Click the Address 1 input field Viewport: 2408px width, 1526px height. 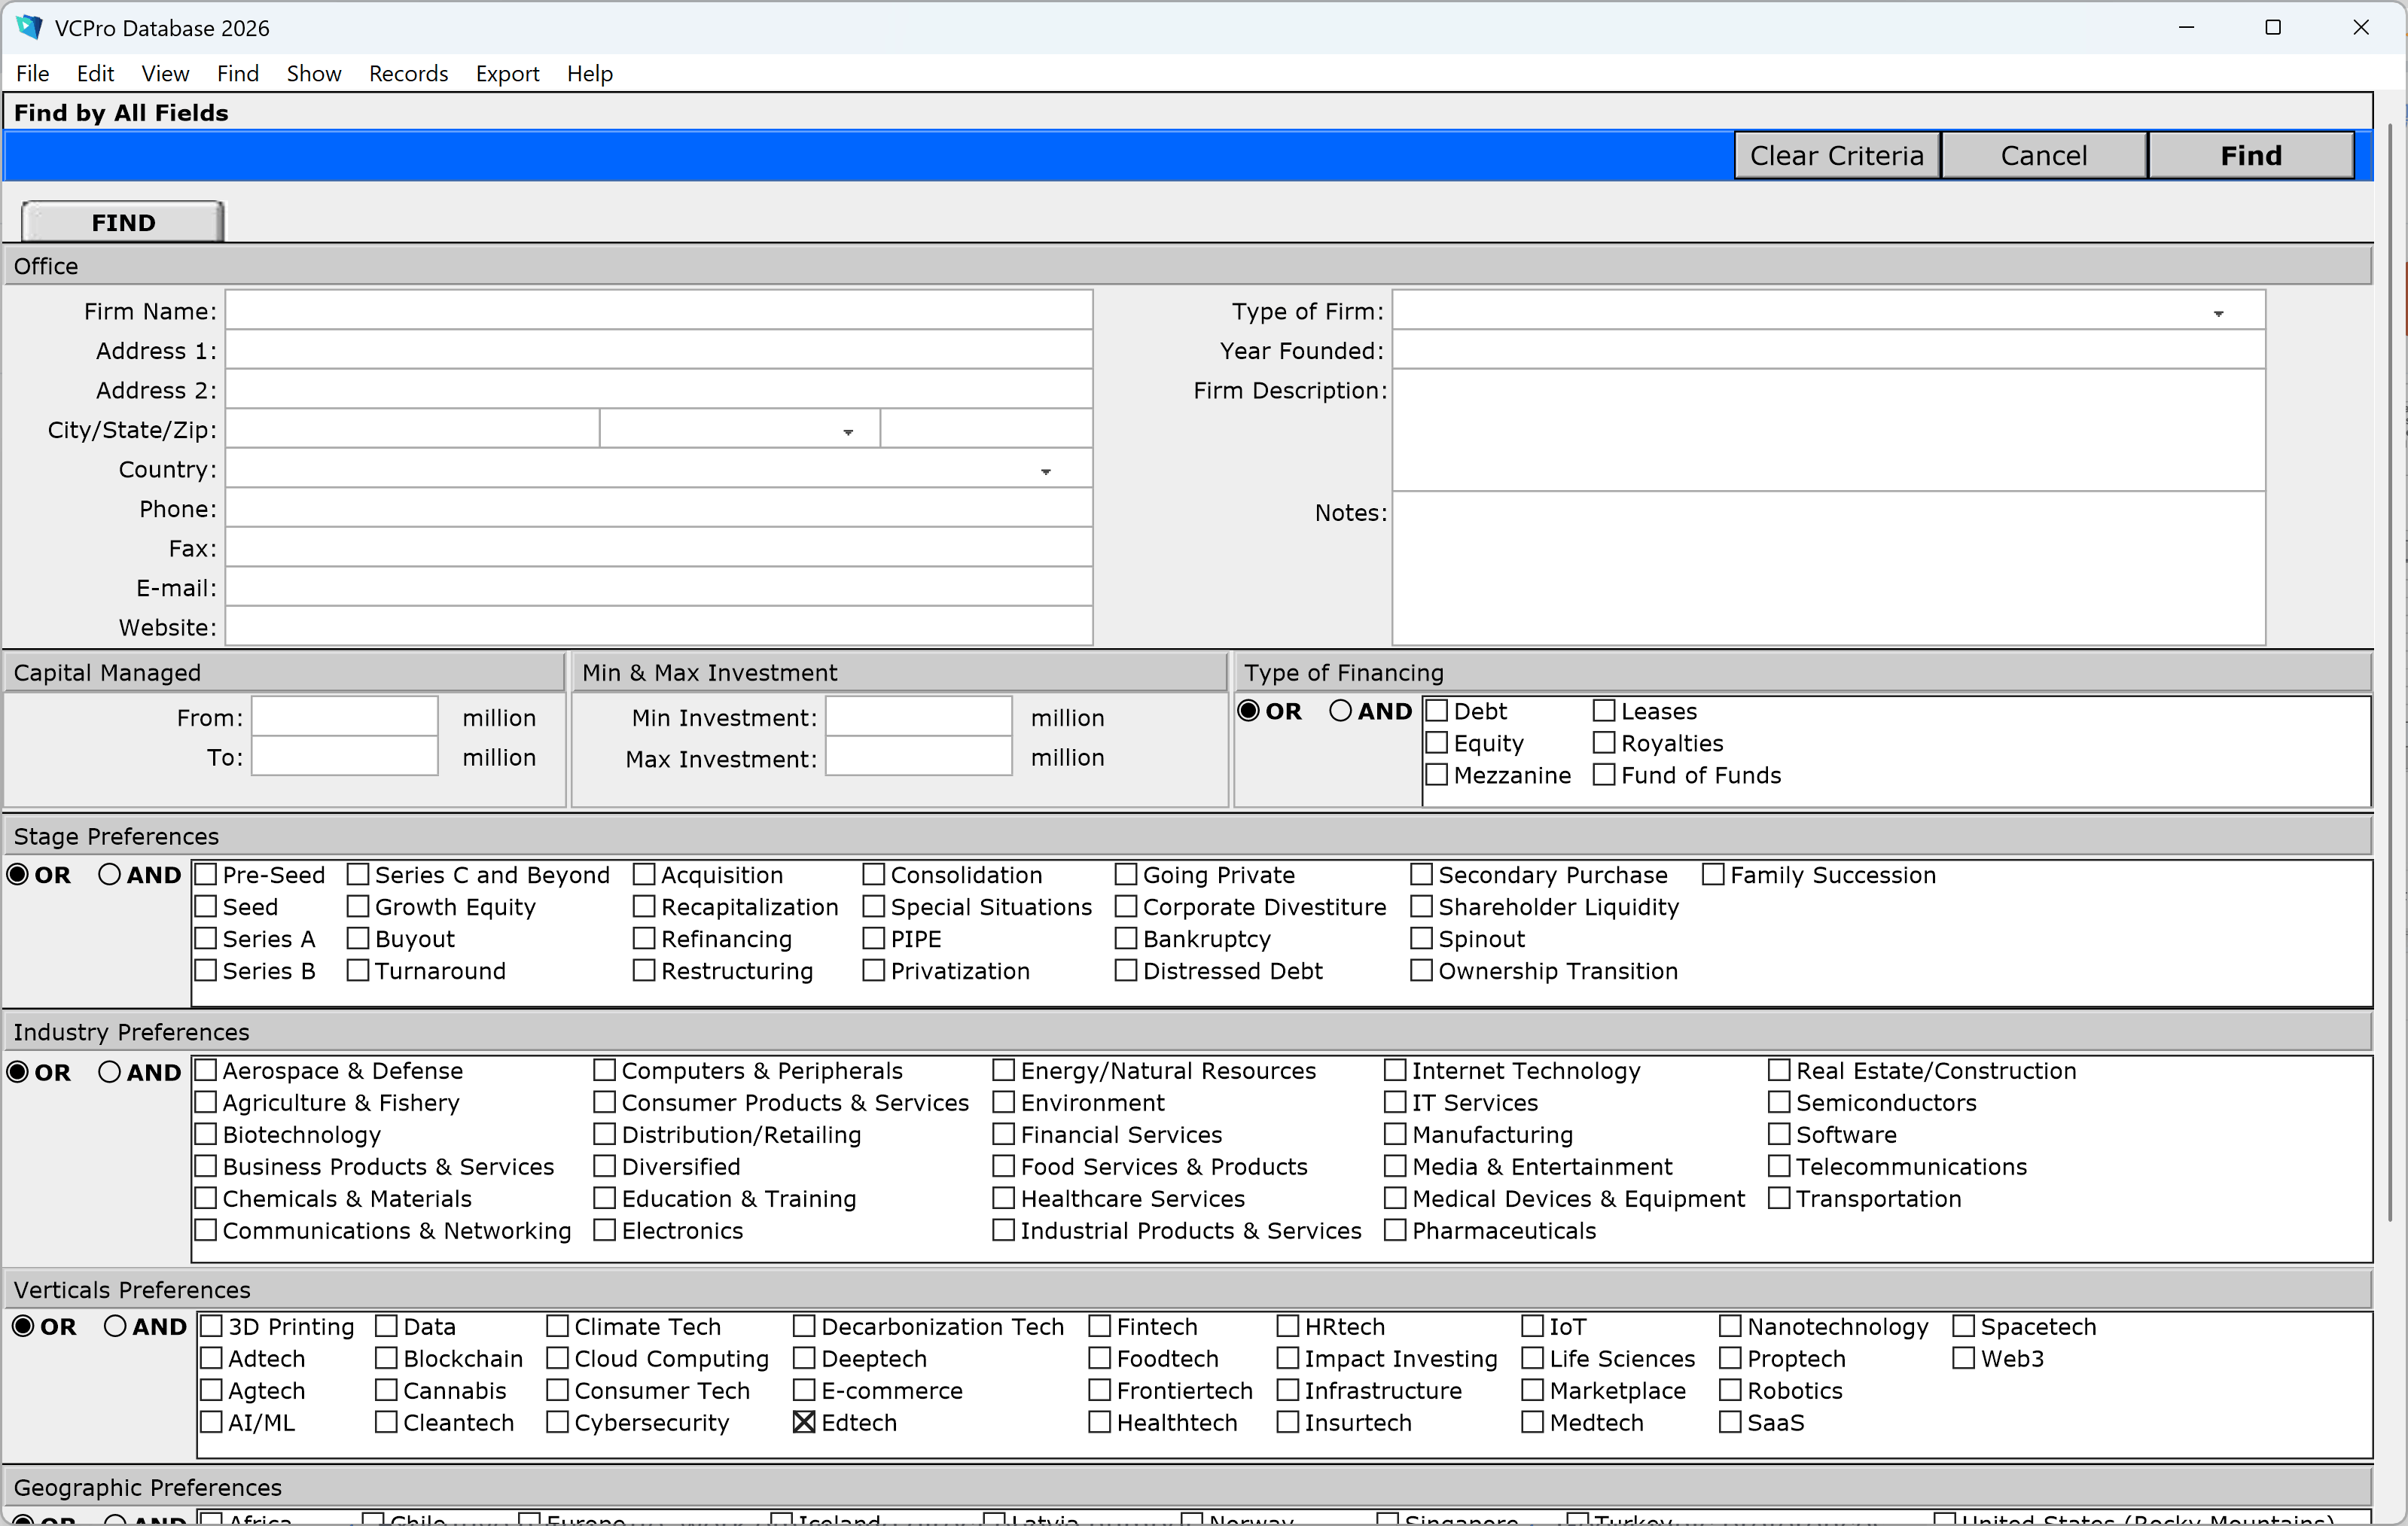tap(659, 350)
